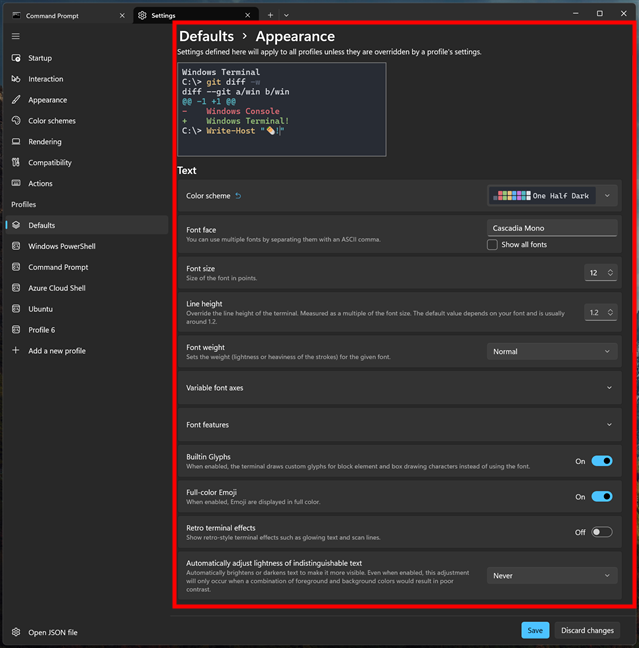Click Open JSON file link
The height and width of the screenshot is (648, 639).
(87, 632)
